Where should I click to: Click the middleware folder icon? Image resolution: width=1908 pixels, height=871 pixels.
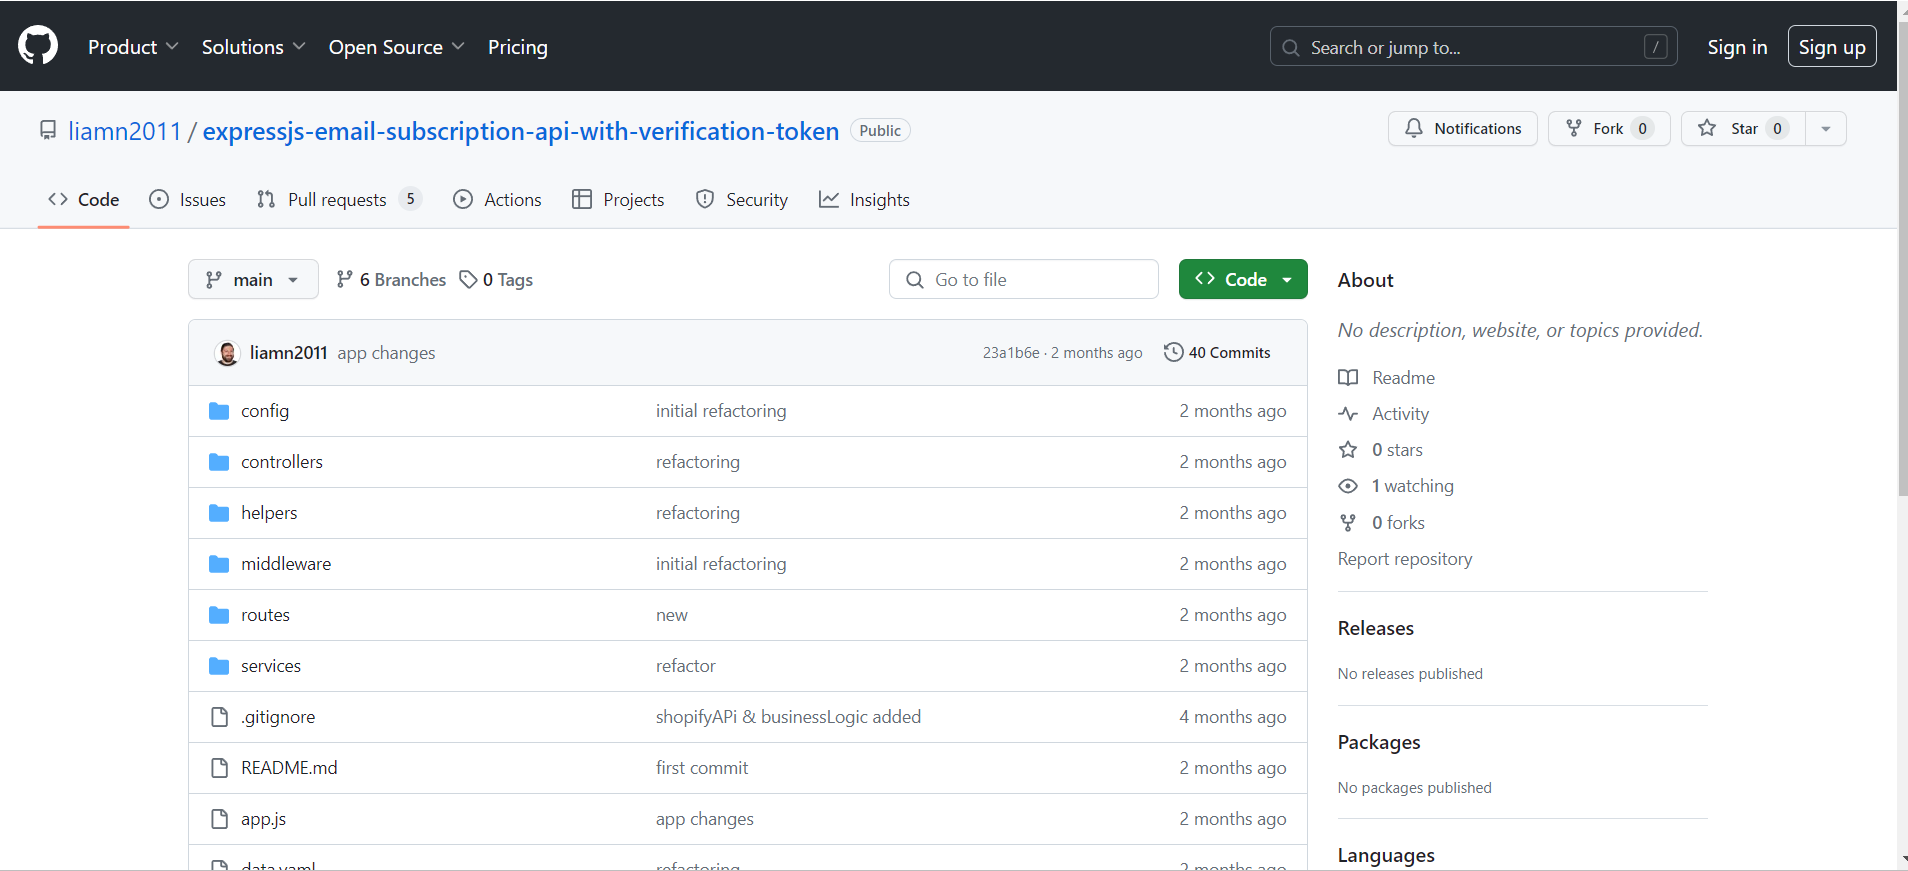tap(219, 564)
